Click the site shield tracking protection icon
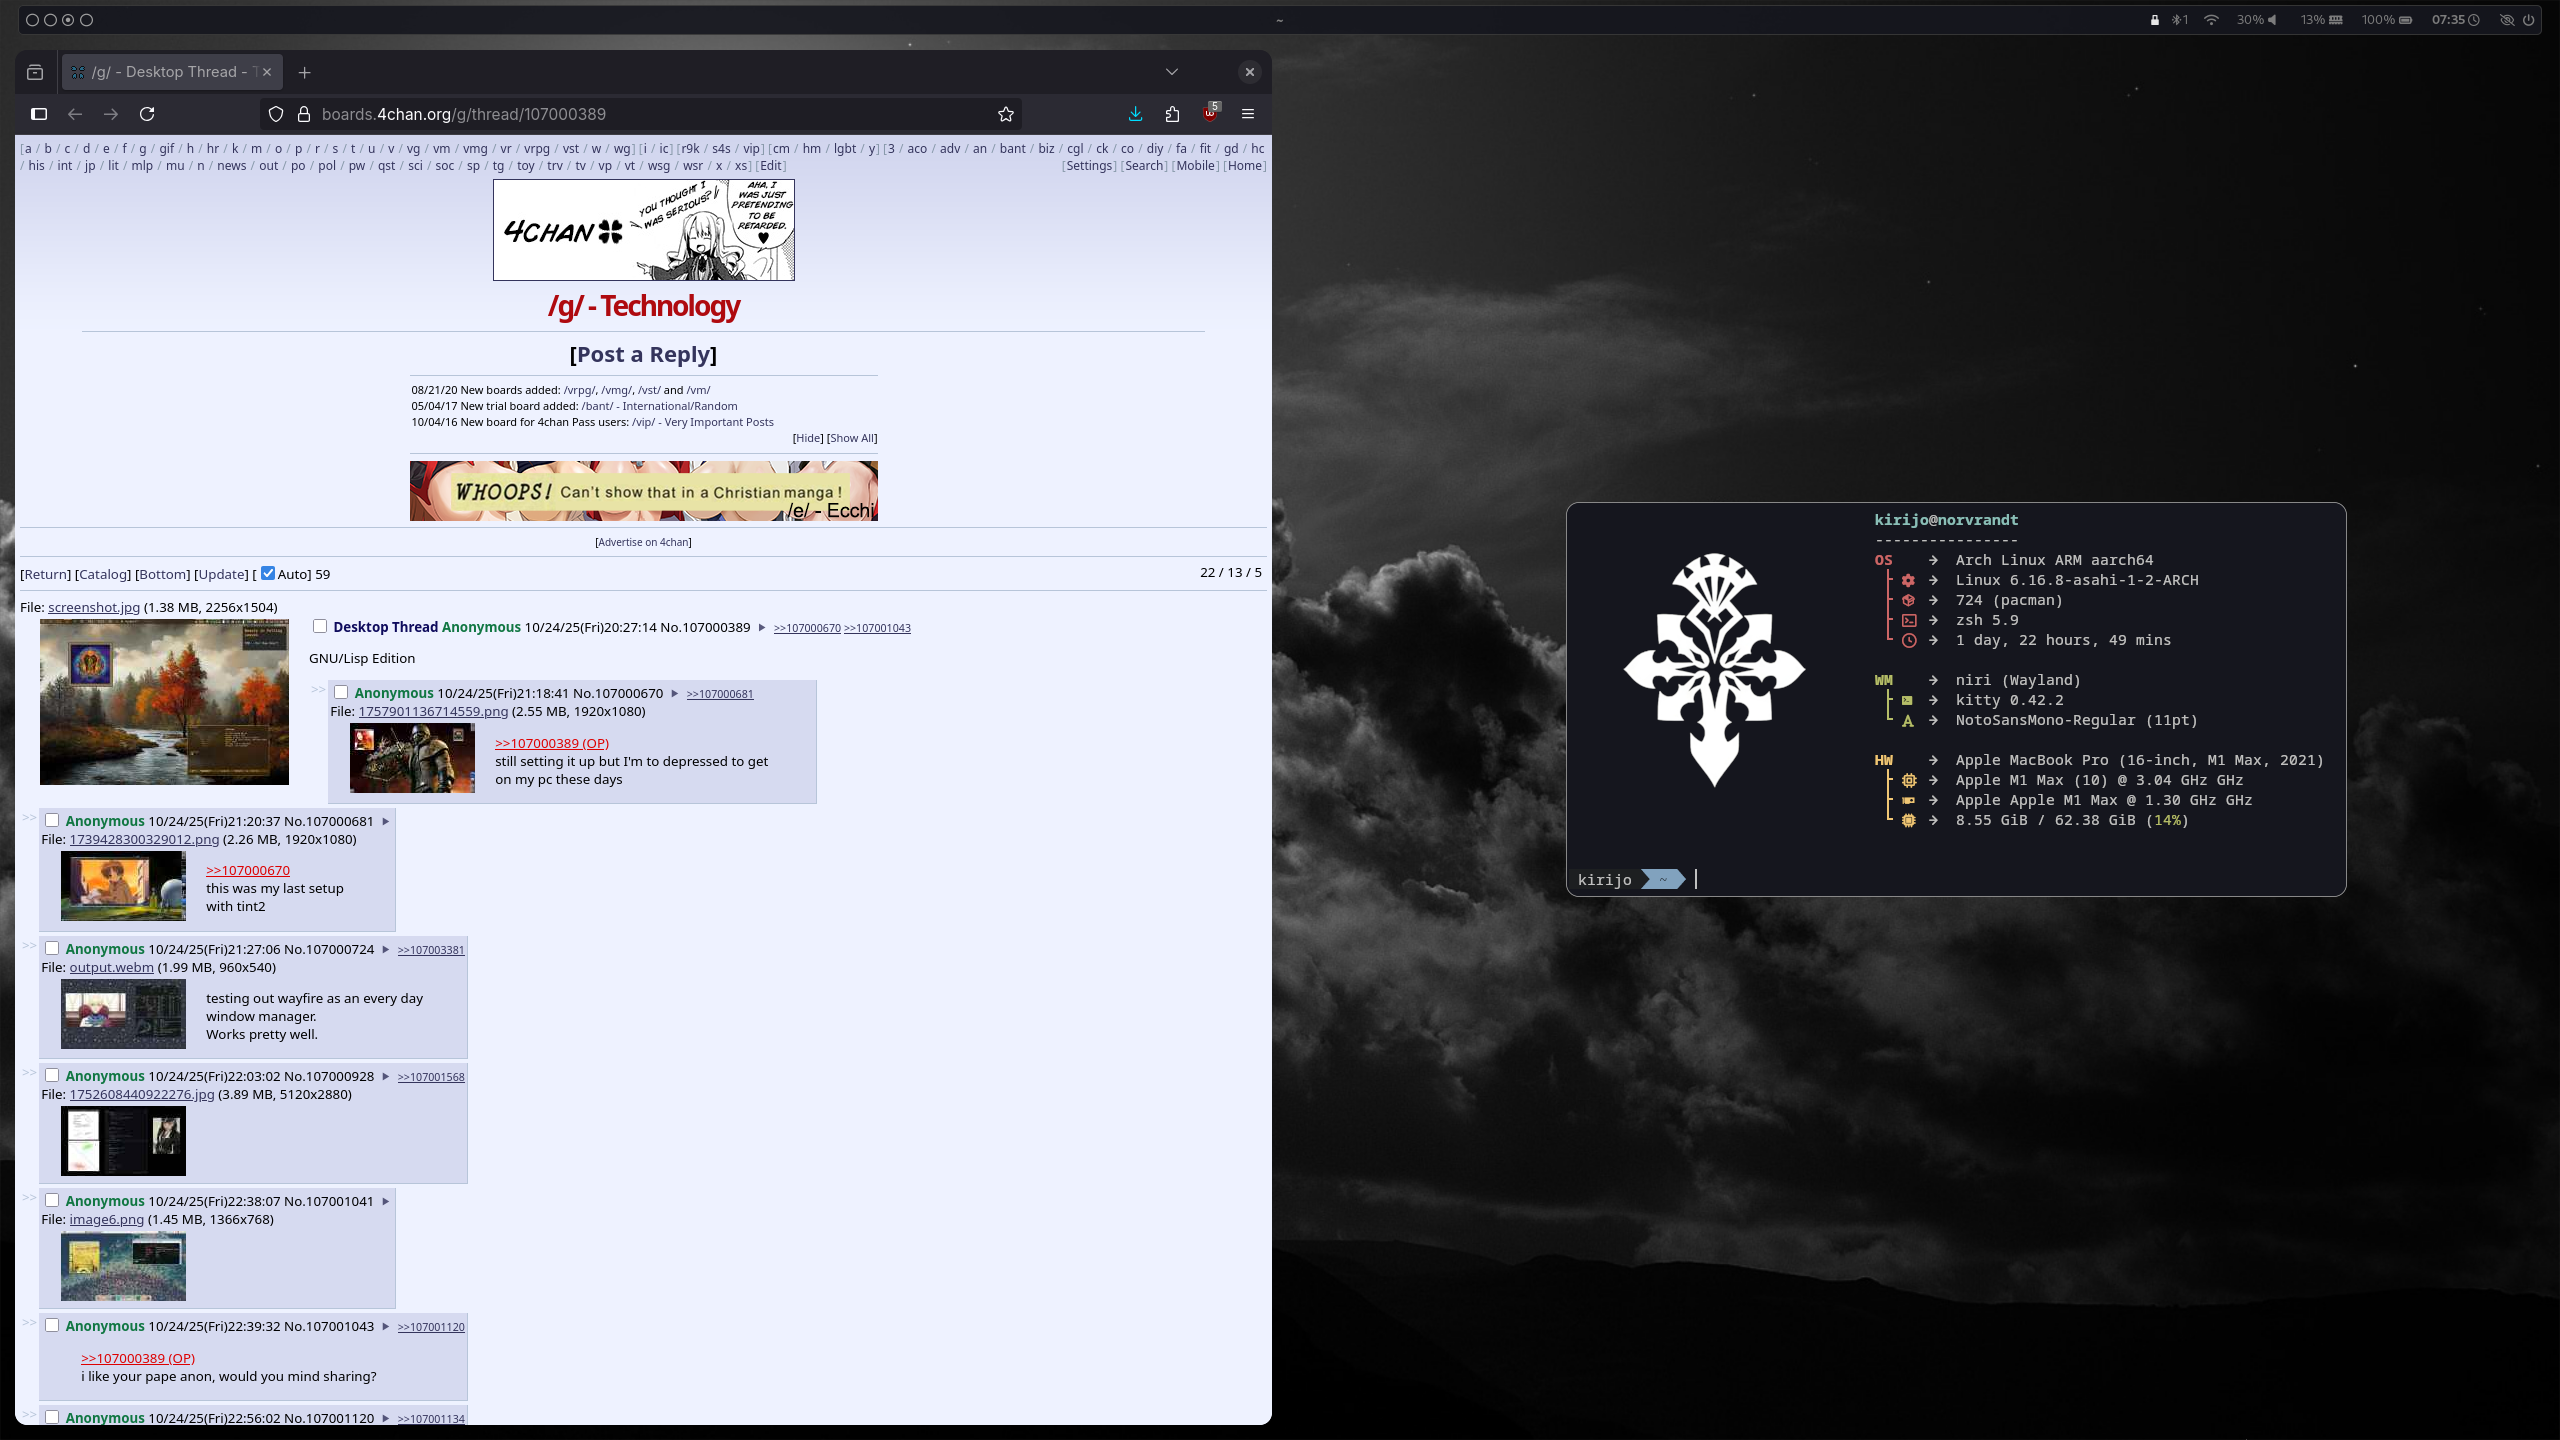The width and height of the screenshot is (2560, 1440). (276, 114)
